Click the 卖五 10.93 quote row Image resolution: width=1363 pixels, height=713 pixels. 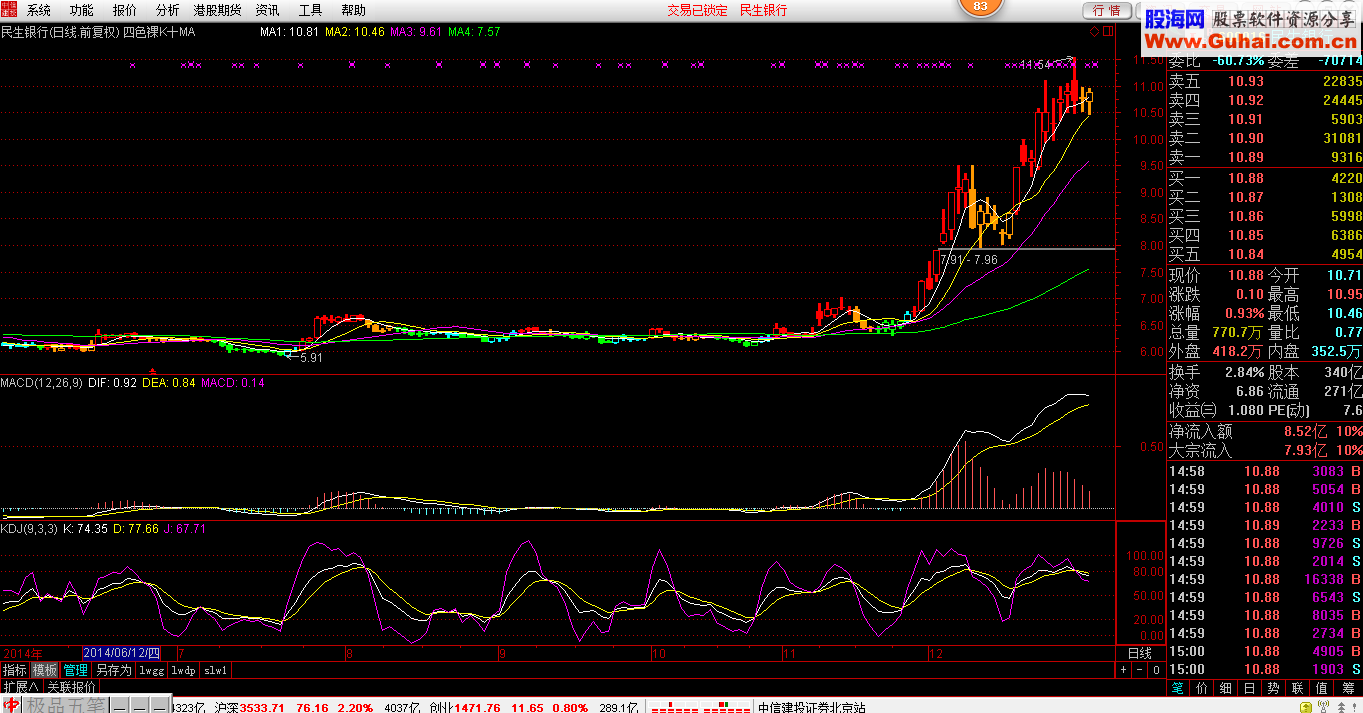click(1265, 81)
